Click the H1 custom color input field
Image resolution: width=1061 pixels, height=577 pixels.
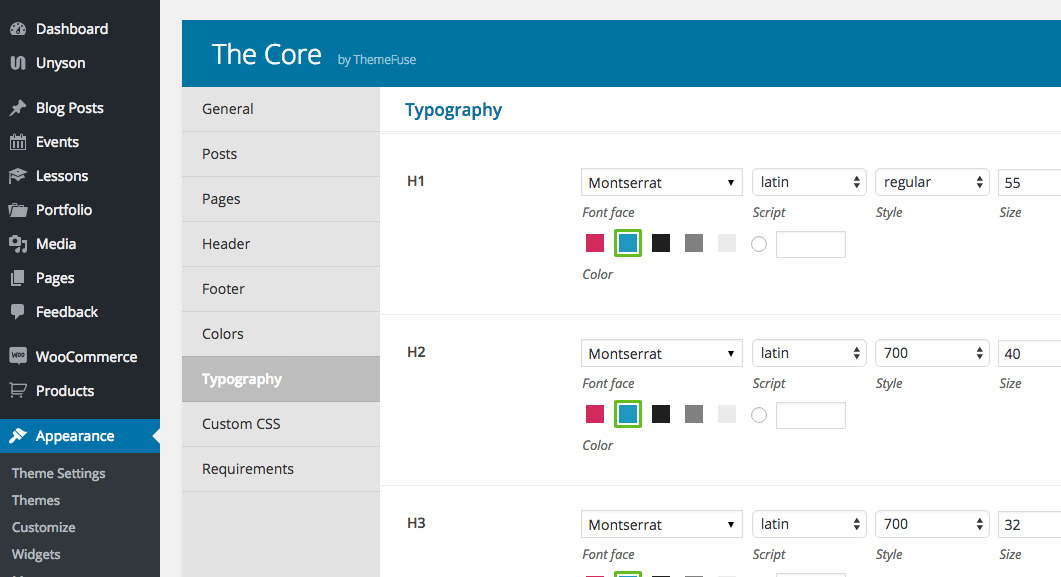pos(811,244)
